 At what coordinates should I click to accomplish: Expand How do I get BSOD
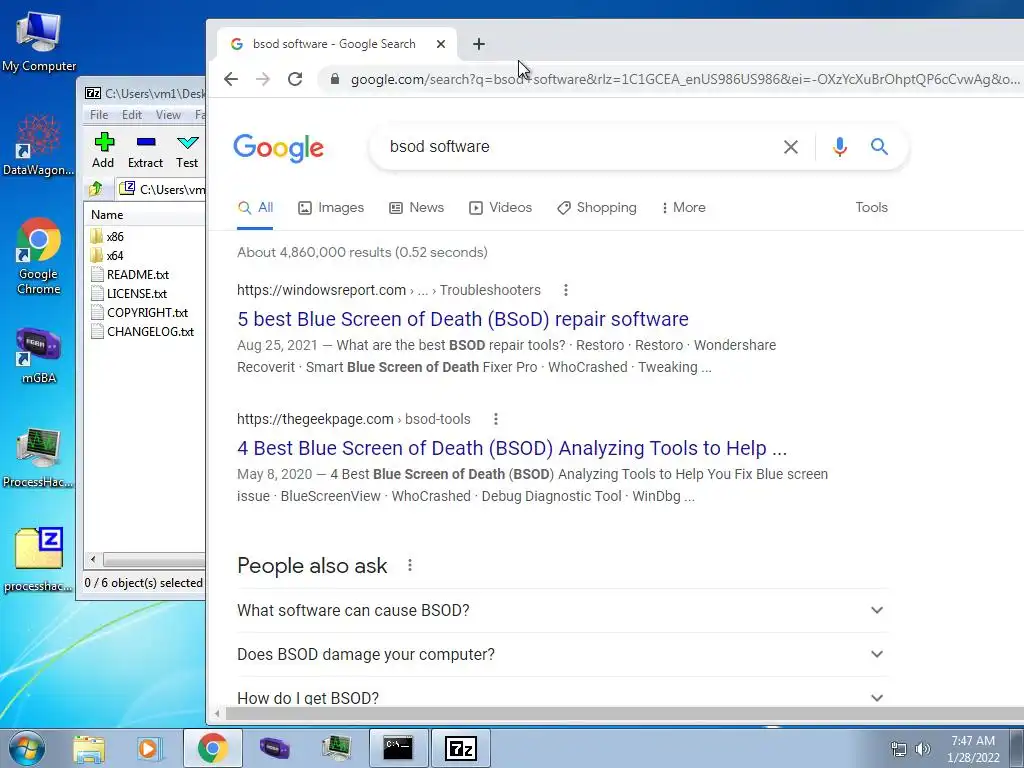pos(562,698)
